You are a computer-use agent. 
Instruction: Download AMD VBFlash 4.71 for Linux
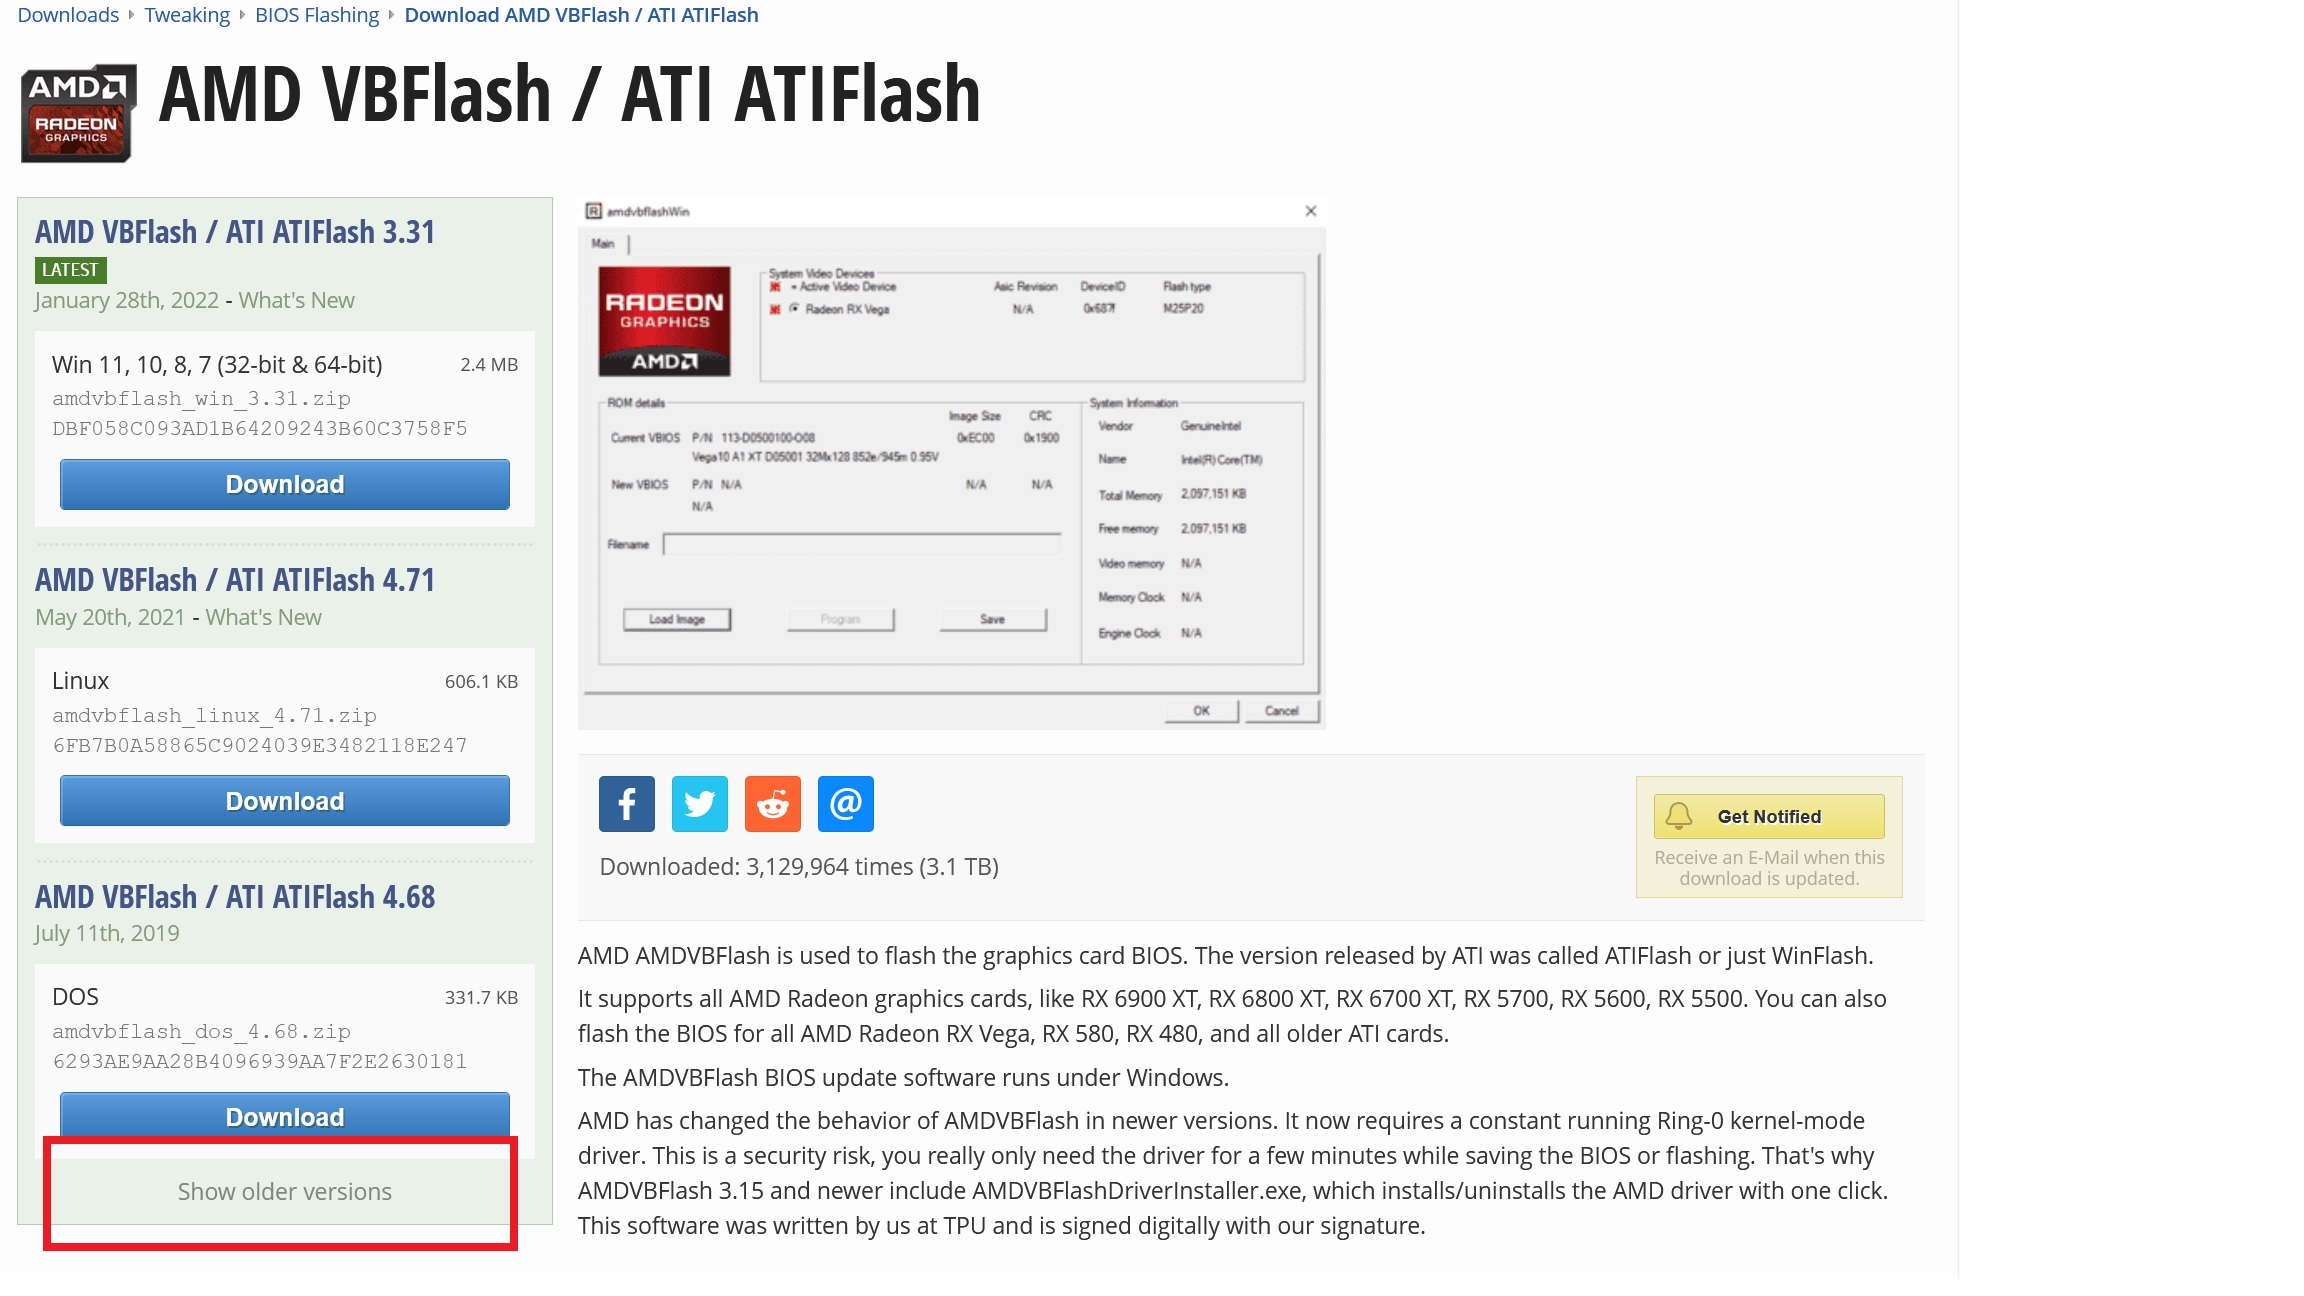tap(285, 801)
